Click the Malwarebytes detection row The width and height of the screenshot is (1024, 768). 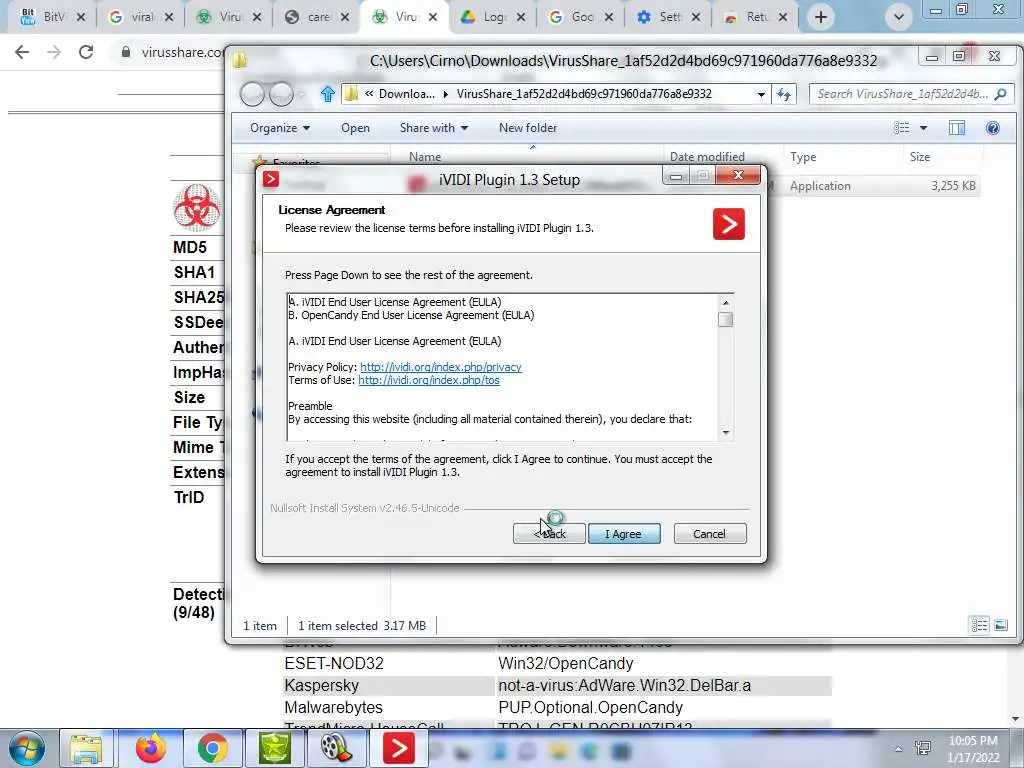point(557,707)
